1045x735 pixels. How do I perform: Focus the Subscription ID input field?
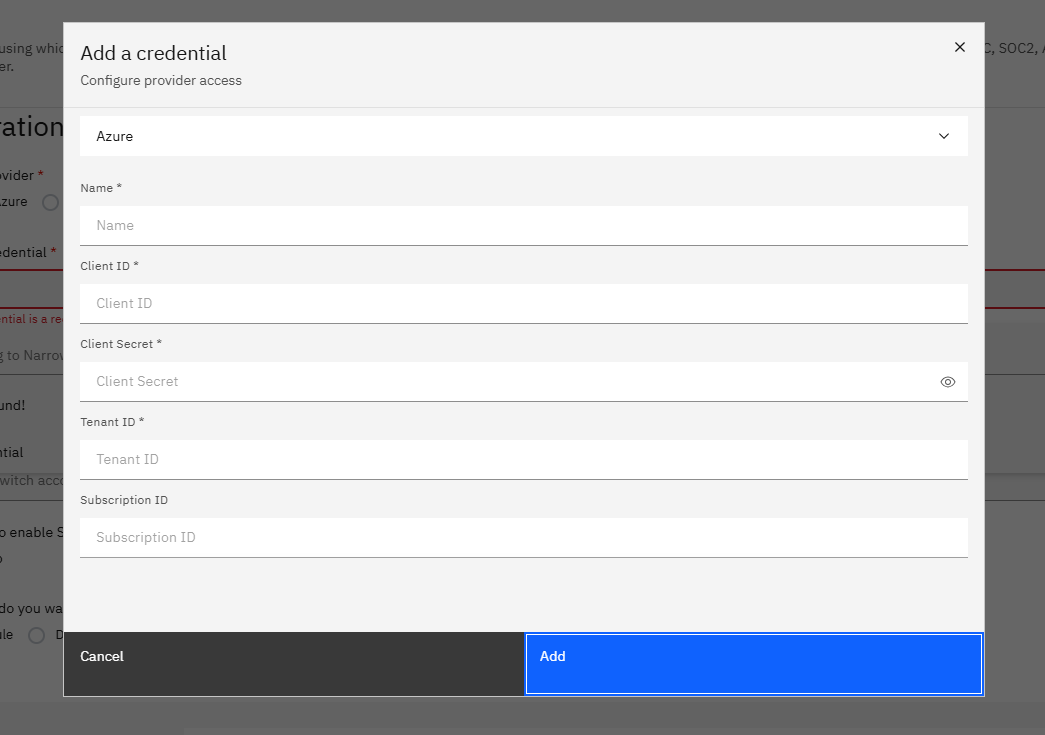click(524, 537)
